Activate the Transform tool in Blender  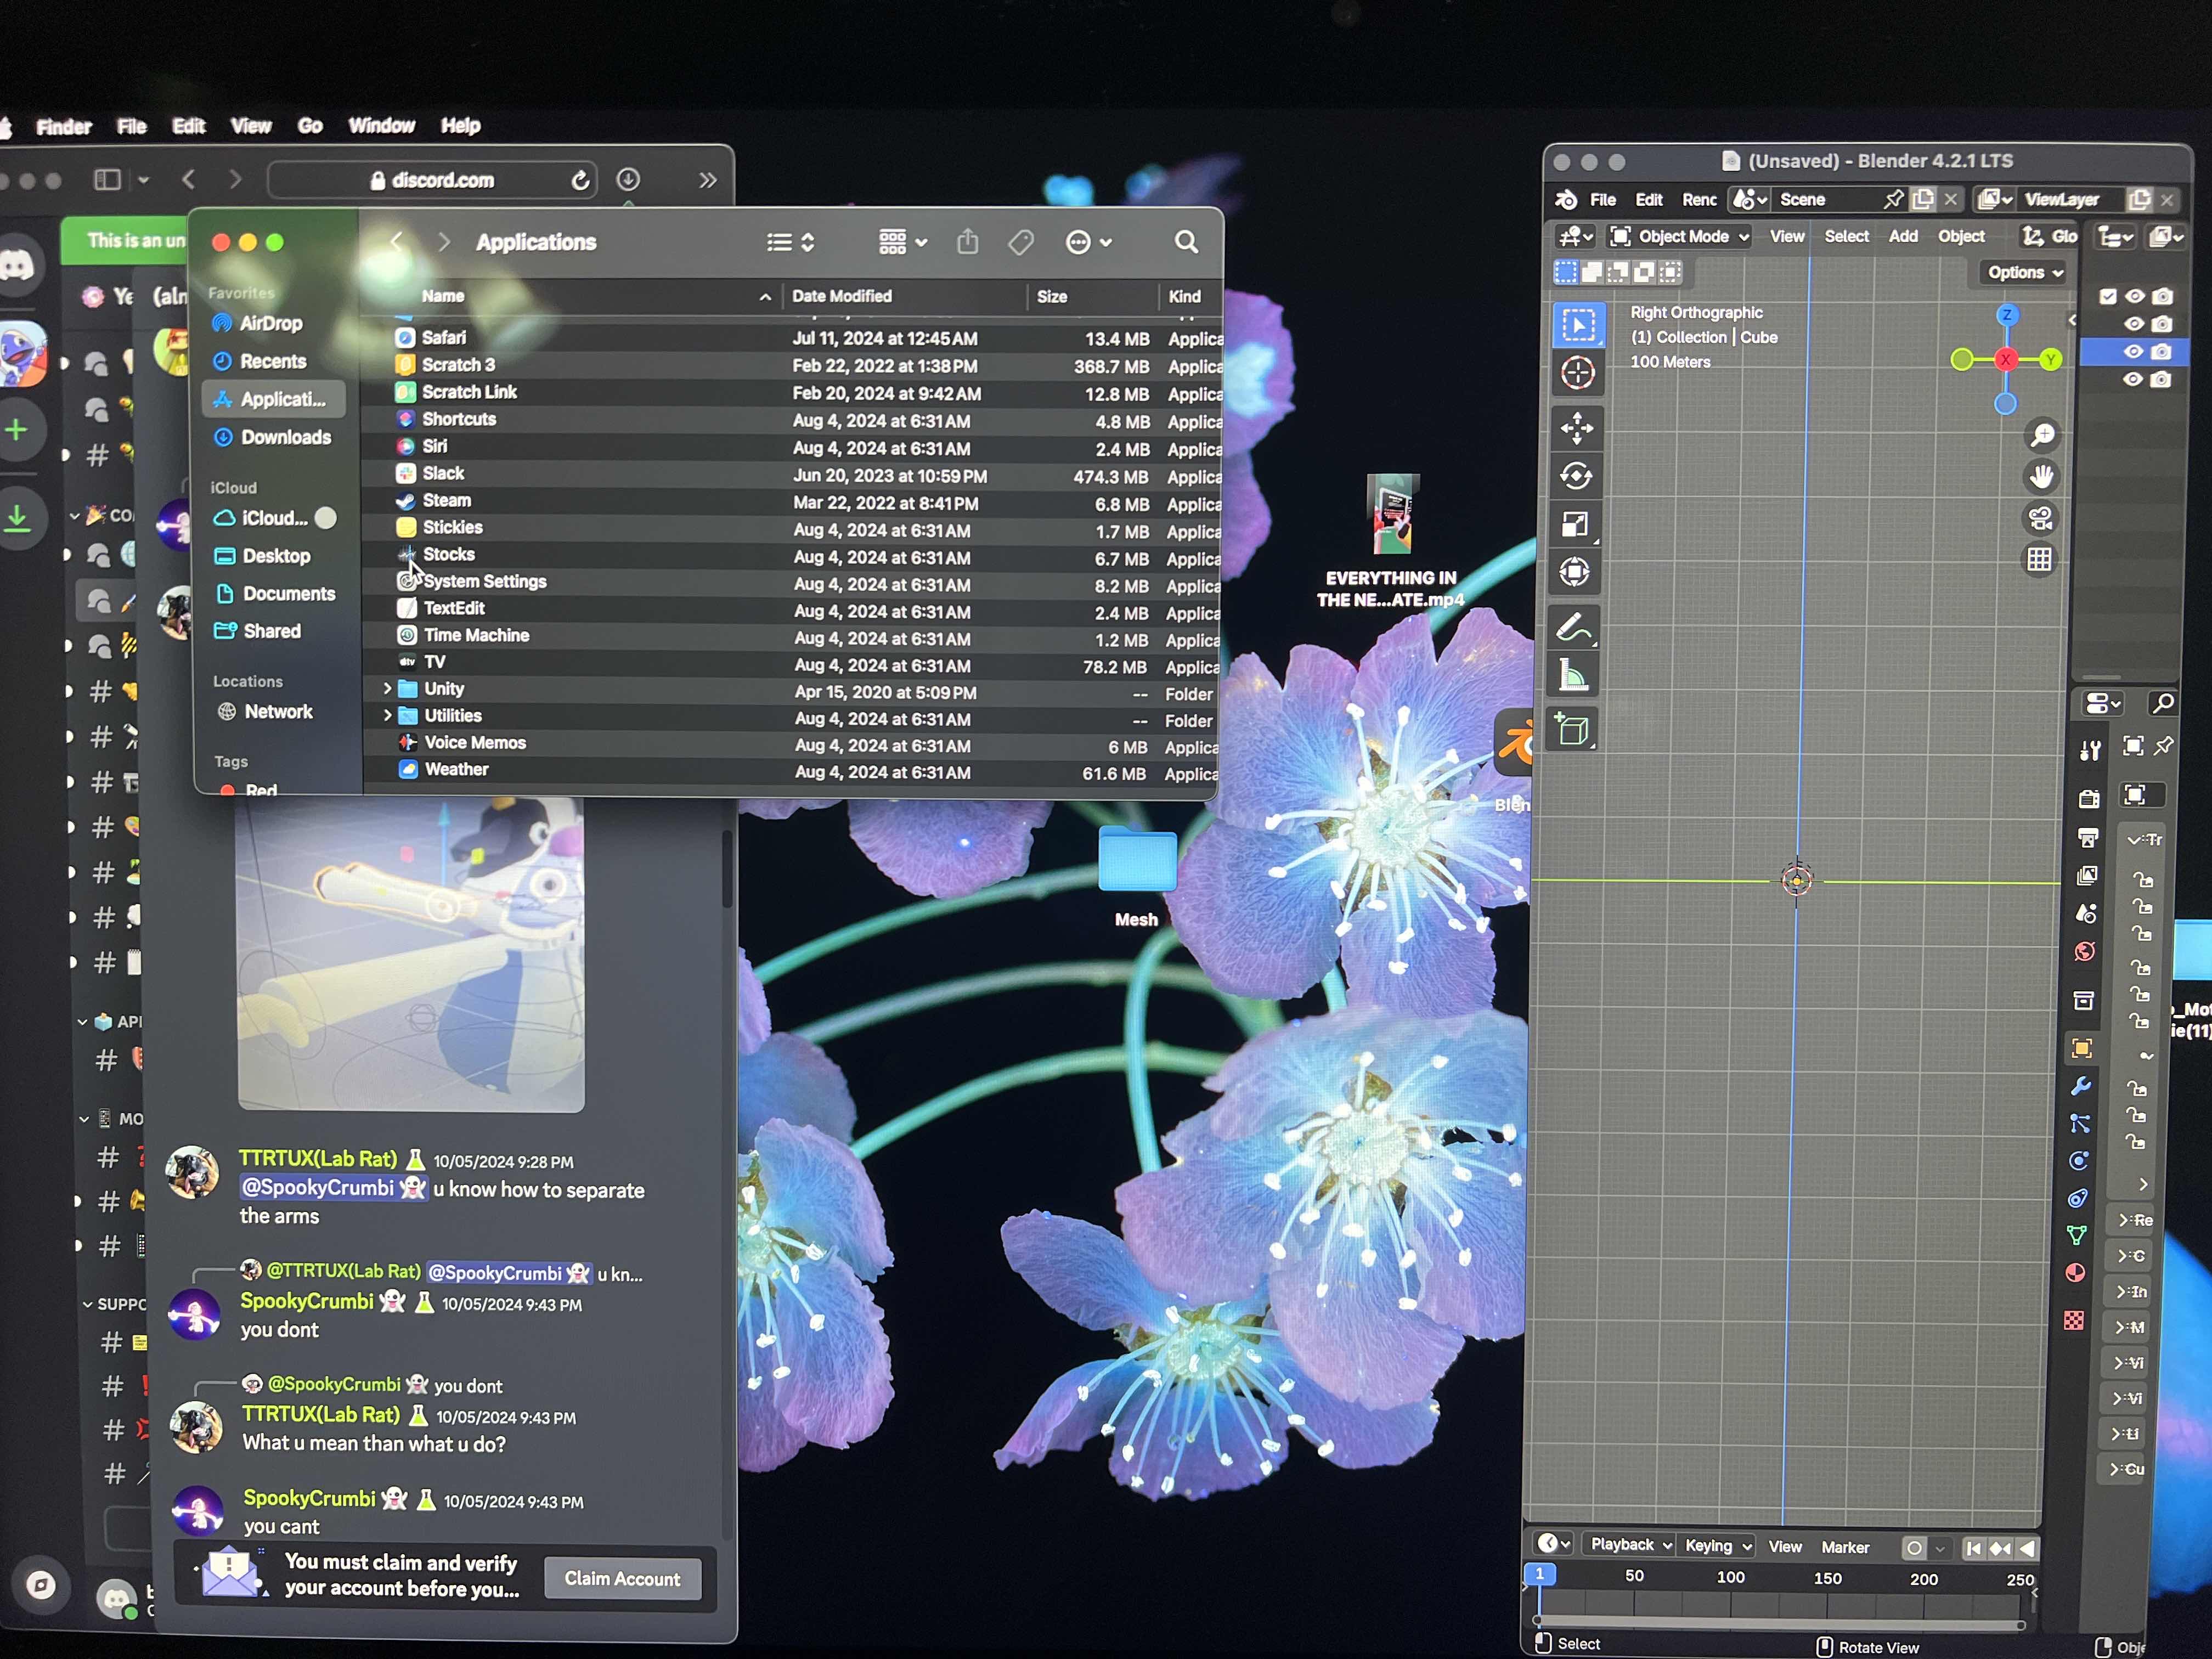tap(1575, 572)
